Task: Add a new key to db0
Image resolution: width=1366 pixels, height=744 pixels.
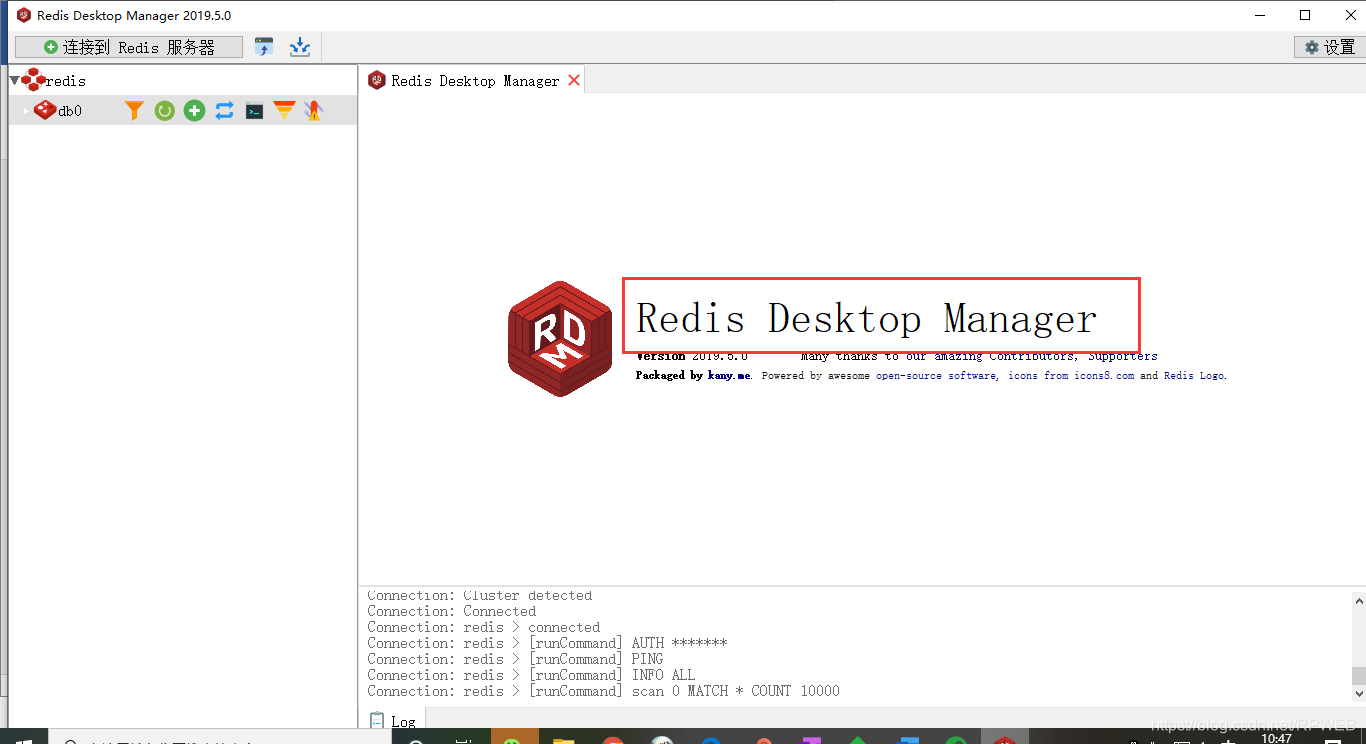Action: [194, 111]
